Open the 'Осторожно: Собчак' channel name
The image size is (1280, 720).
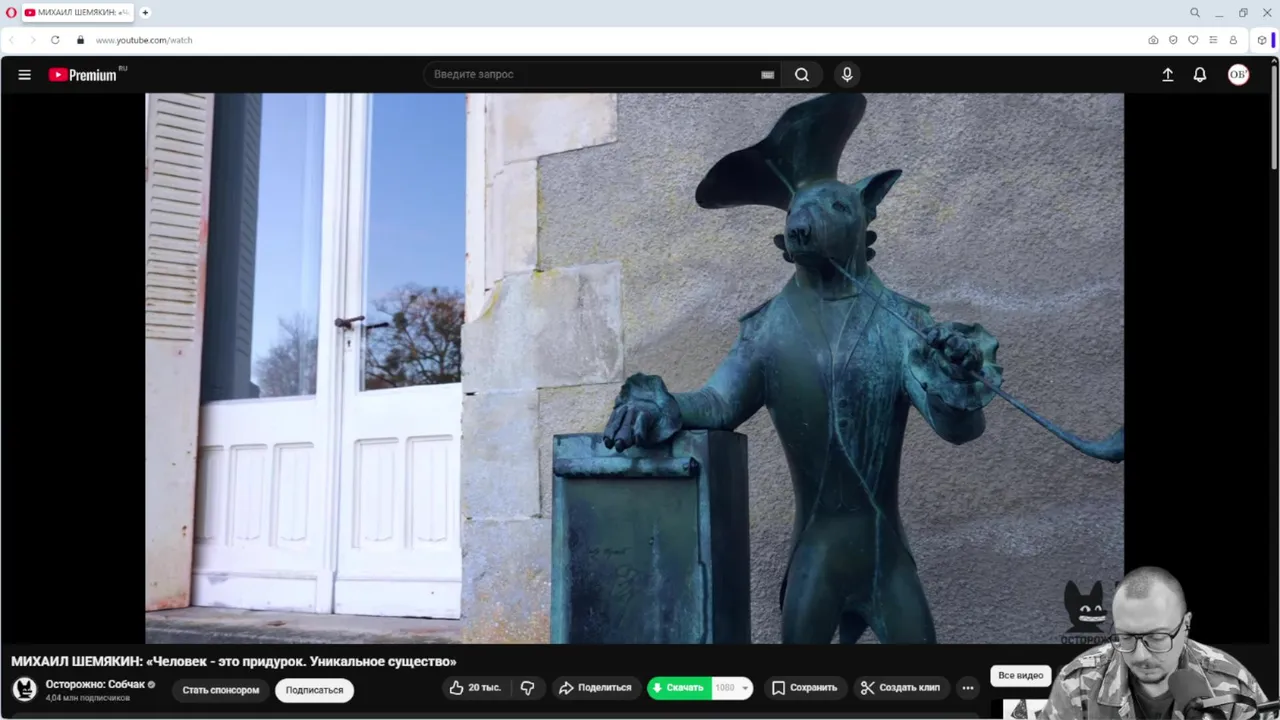(95, 684)
